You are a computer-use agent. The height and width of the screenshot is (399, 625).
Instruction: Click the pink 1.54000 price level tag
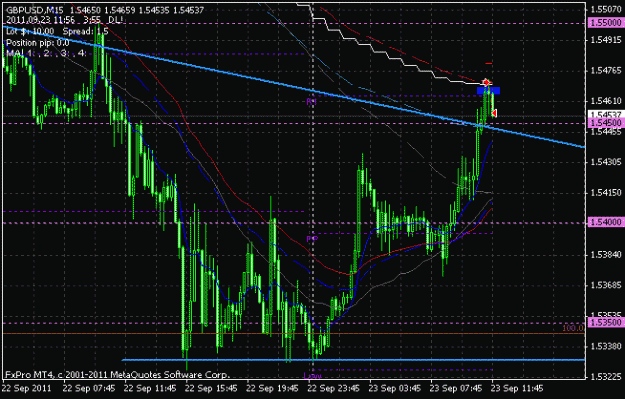[605, 222]
